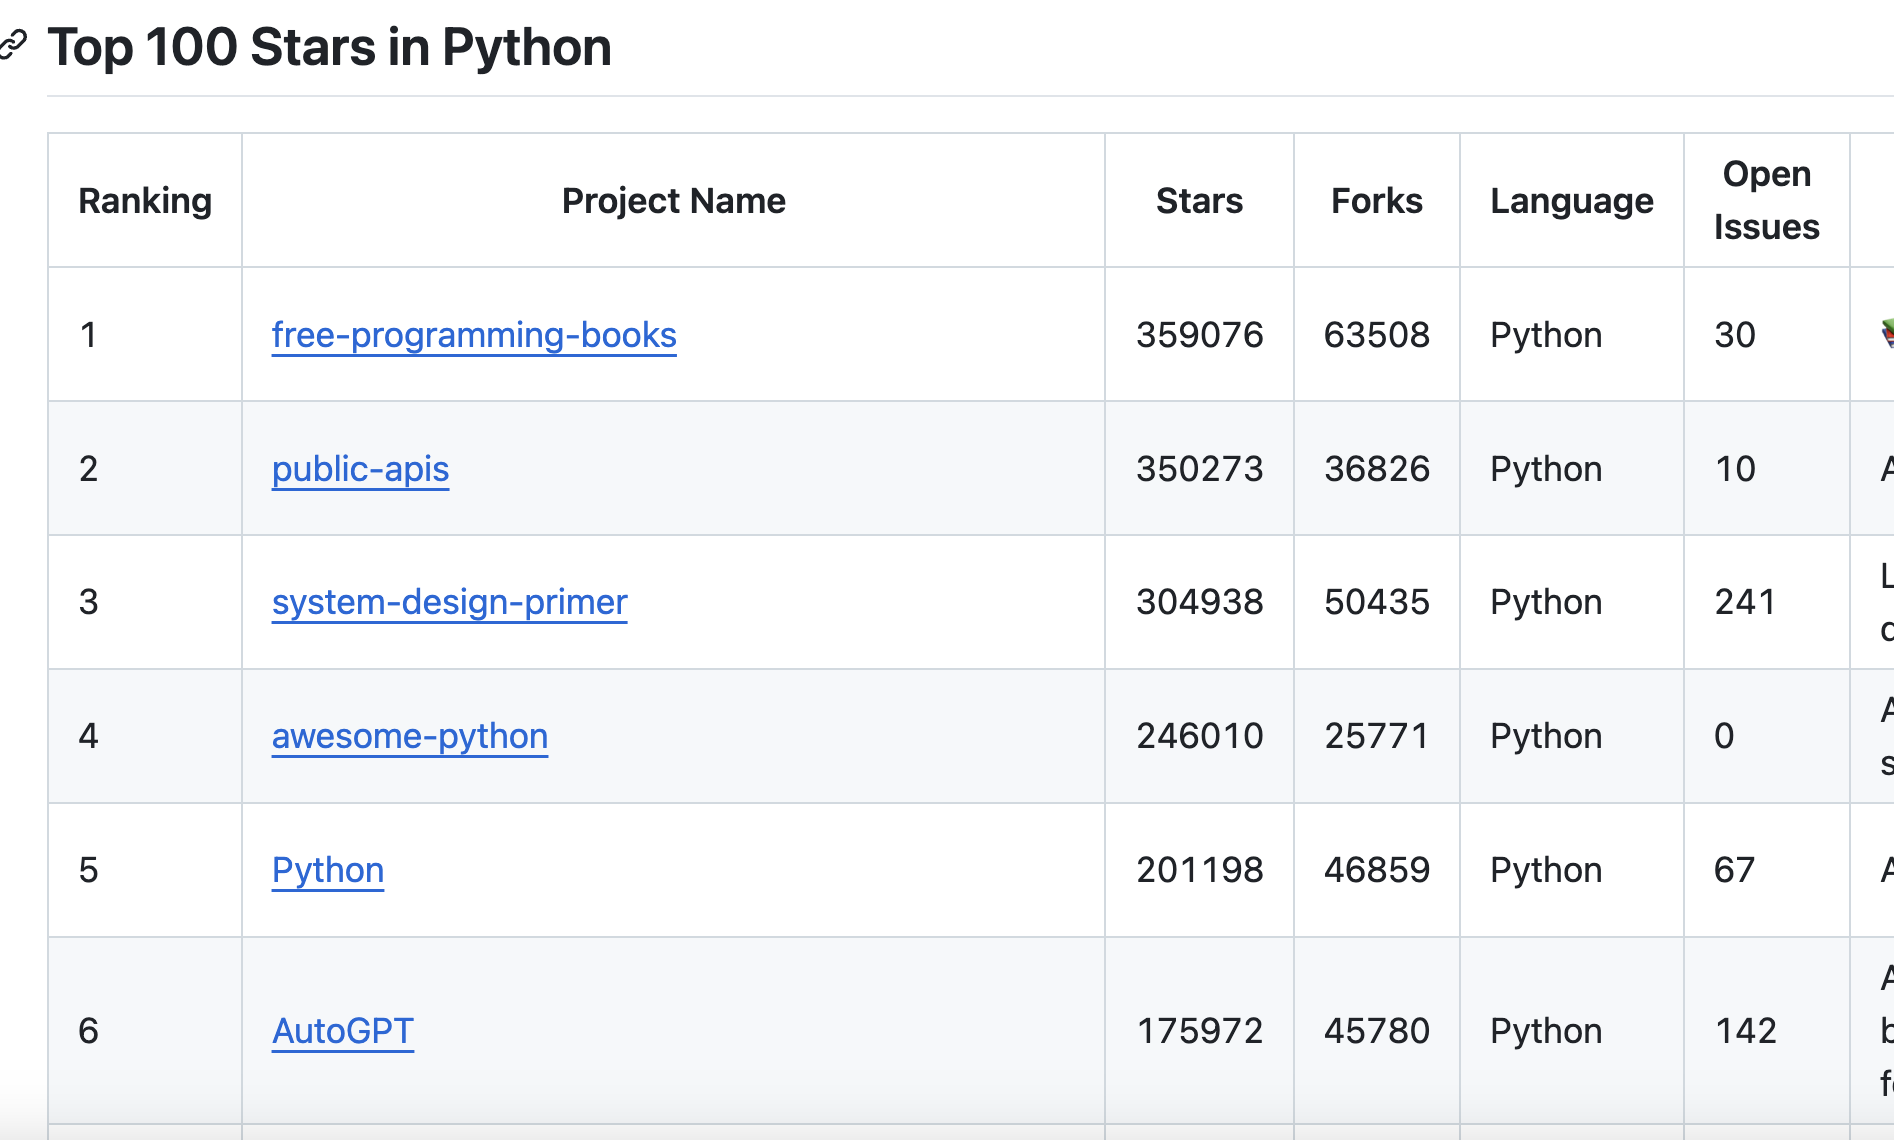Click the Ranking column header
This screenshot has width=1894, height=1140.
pos(145,201)
